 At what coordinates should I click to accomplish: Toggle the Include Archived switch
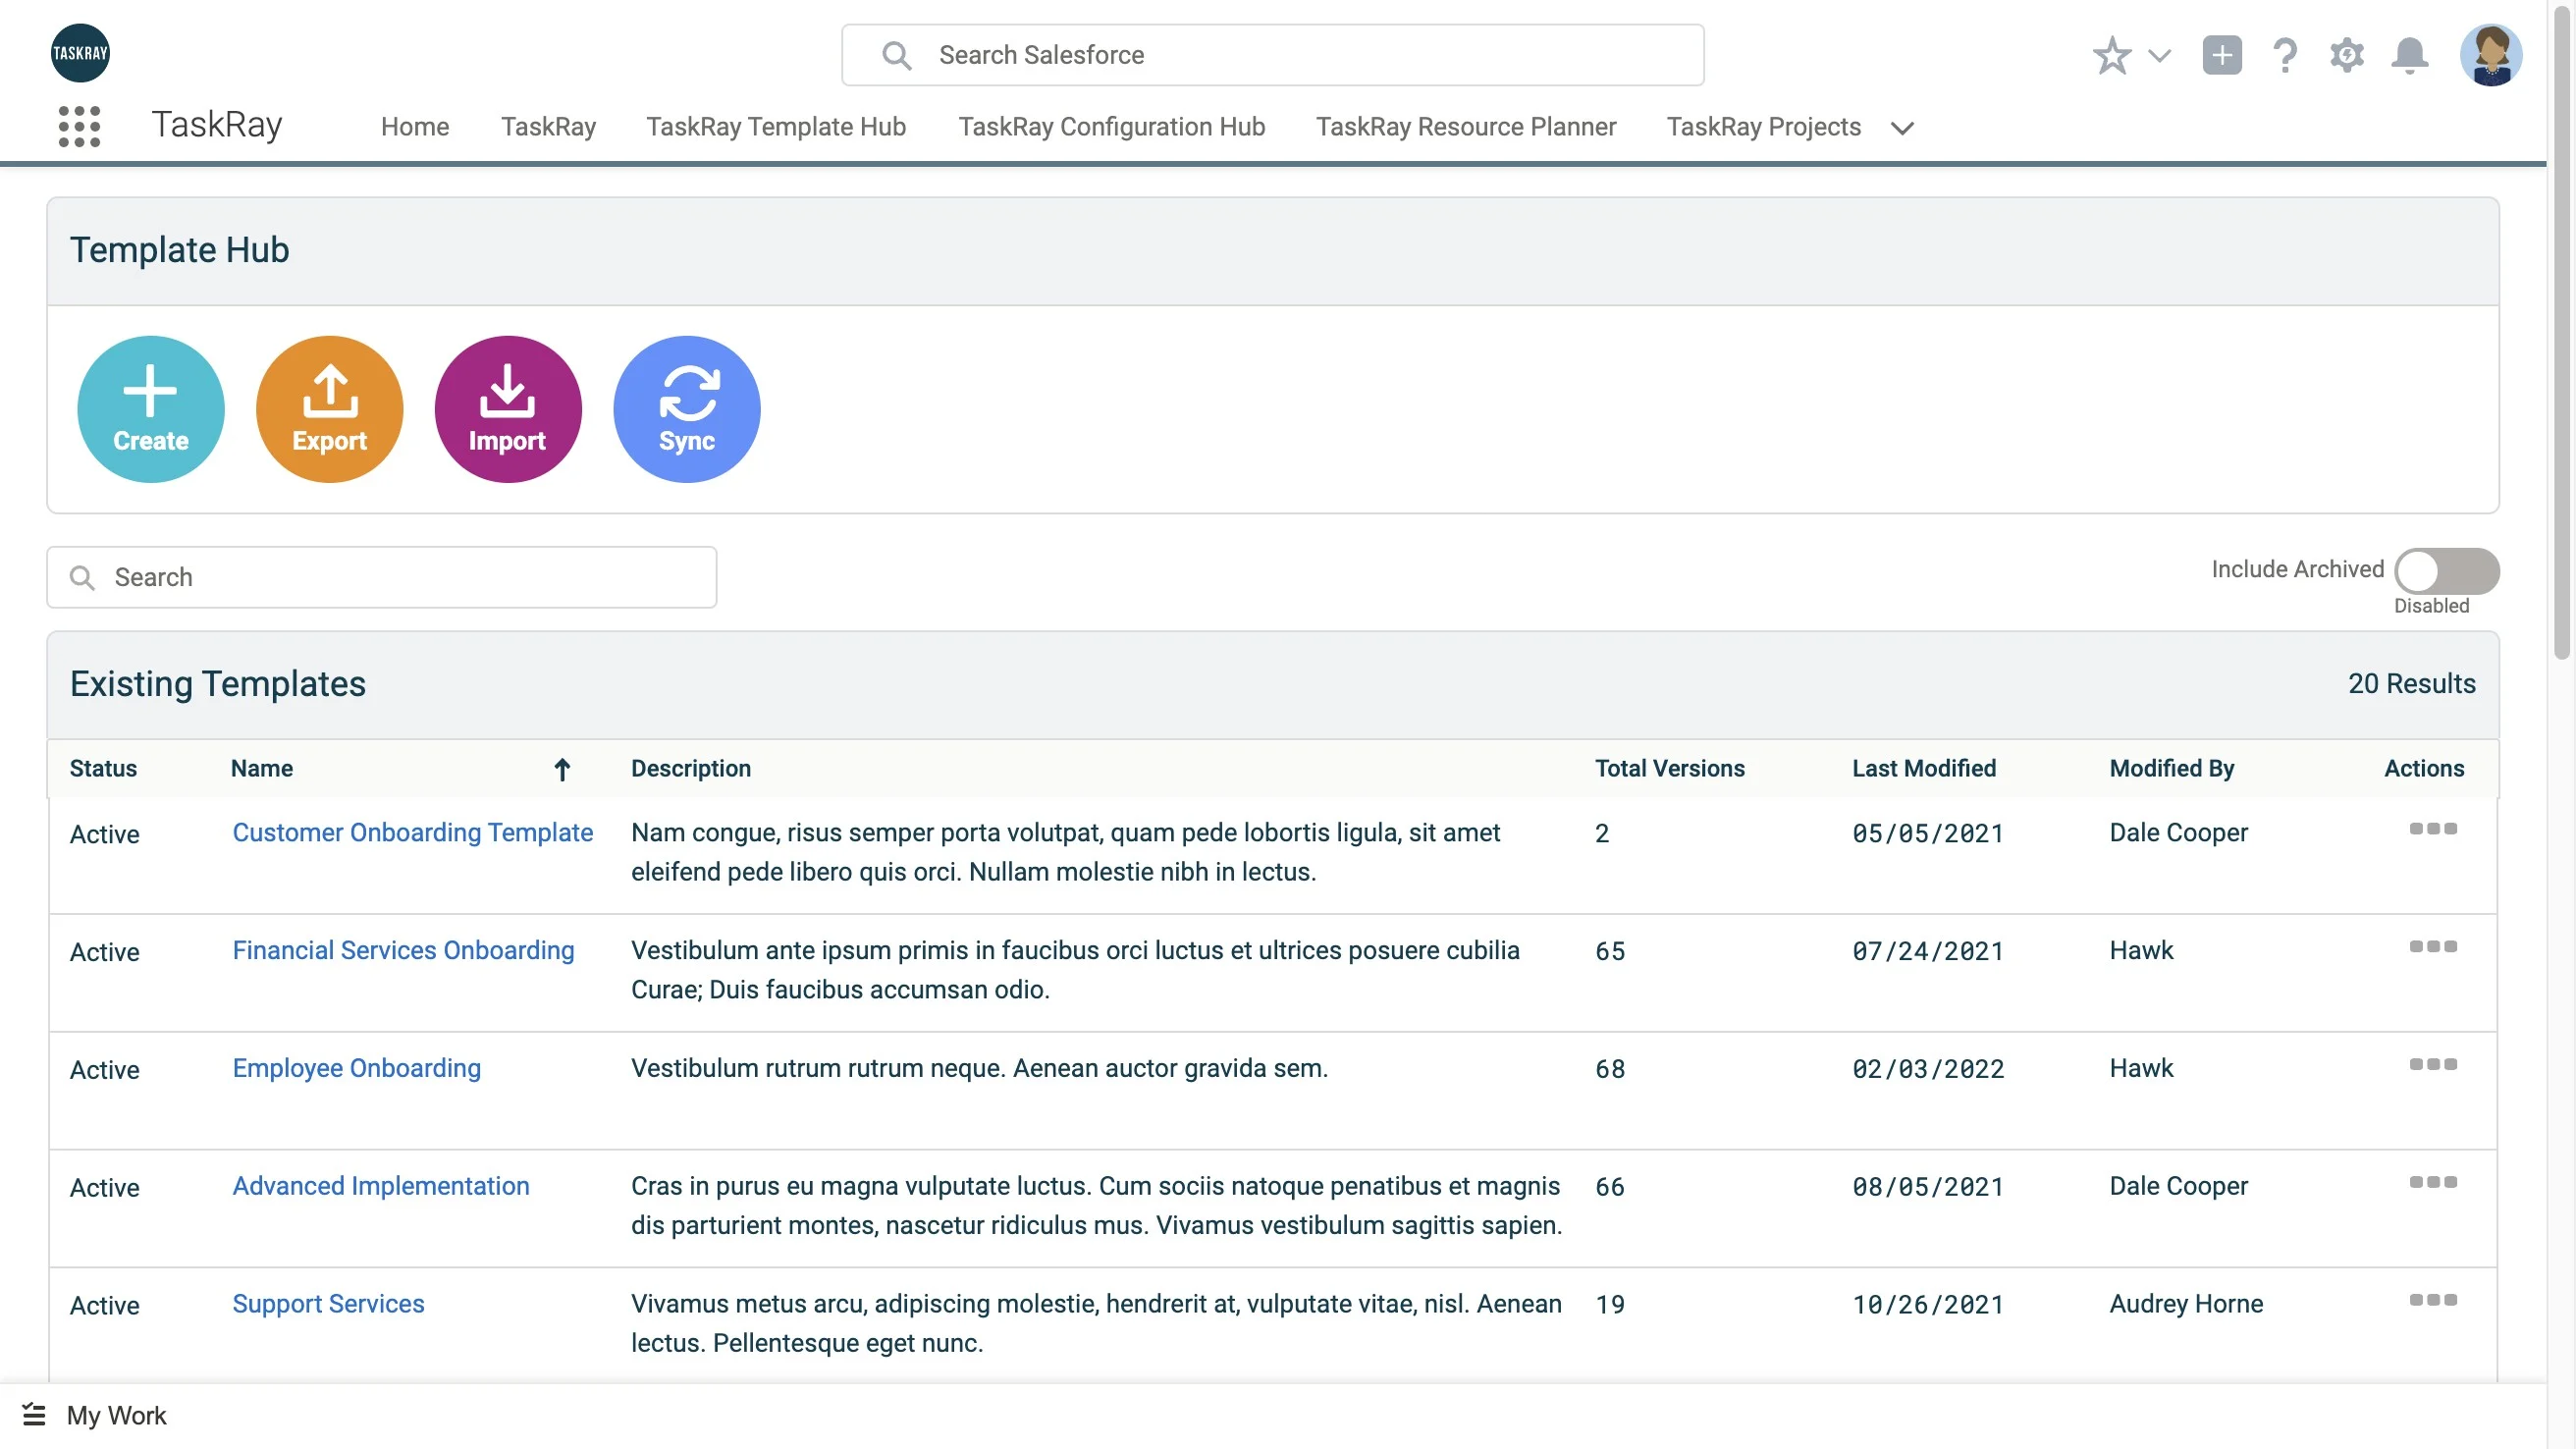[x=2446, y=571]
